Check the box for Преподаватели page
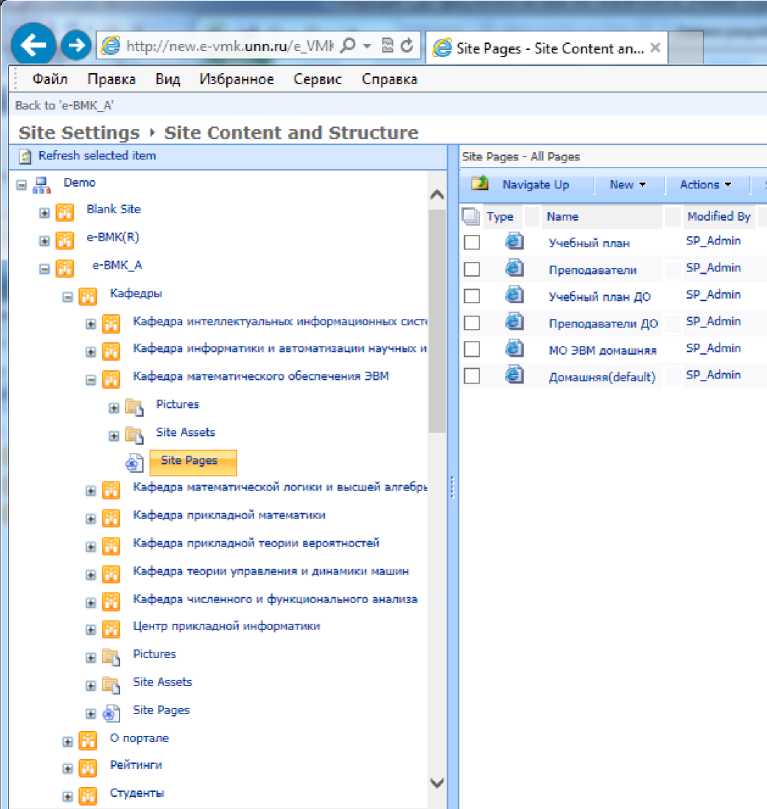 (x=472, y=269)
